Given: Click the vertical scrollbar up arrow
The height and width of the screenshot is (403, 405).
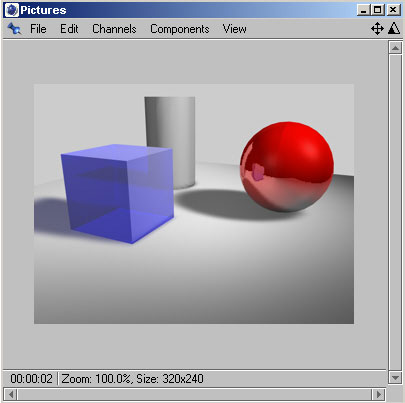Looking at the screenshot, I should (395, 48).
